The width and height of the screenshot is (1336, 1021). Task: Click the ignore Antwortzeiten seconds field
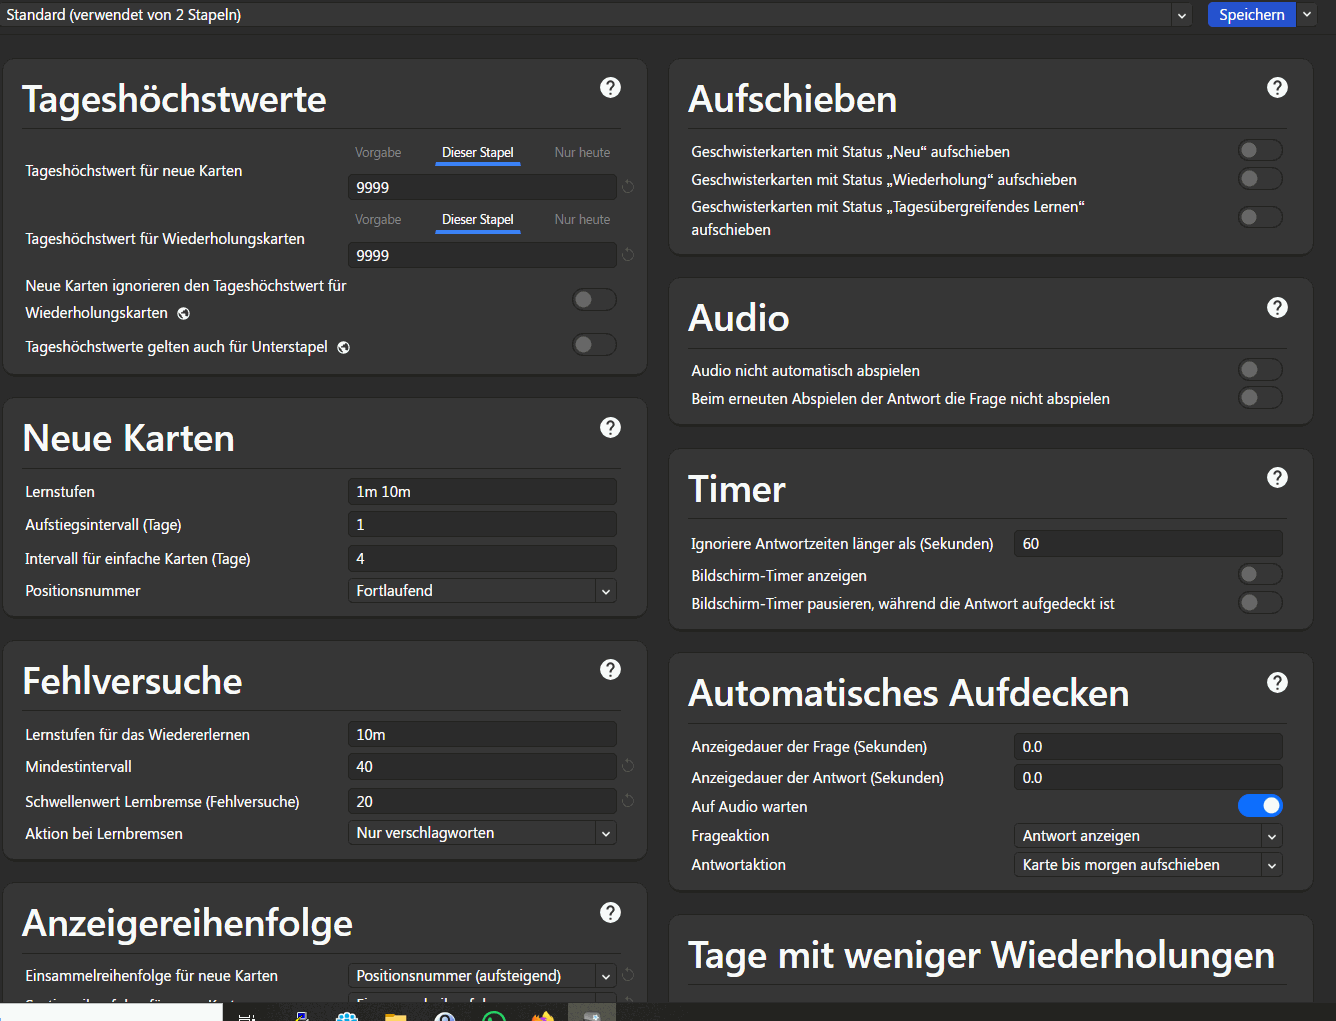1148,544
